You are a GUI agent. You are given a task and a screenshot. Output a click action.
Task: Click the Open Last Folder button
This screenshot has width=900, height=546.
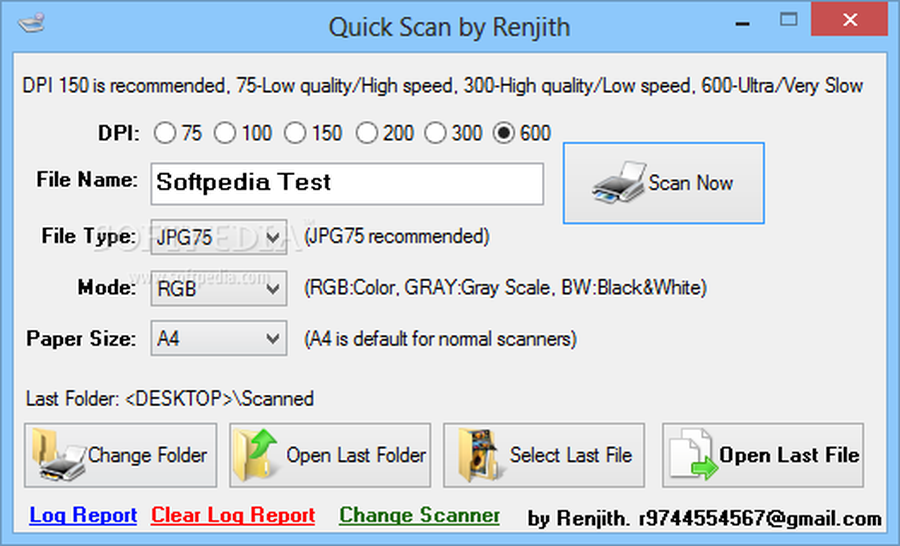pos(330,455)
